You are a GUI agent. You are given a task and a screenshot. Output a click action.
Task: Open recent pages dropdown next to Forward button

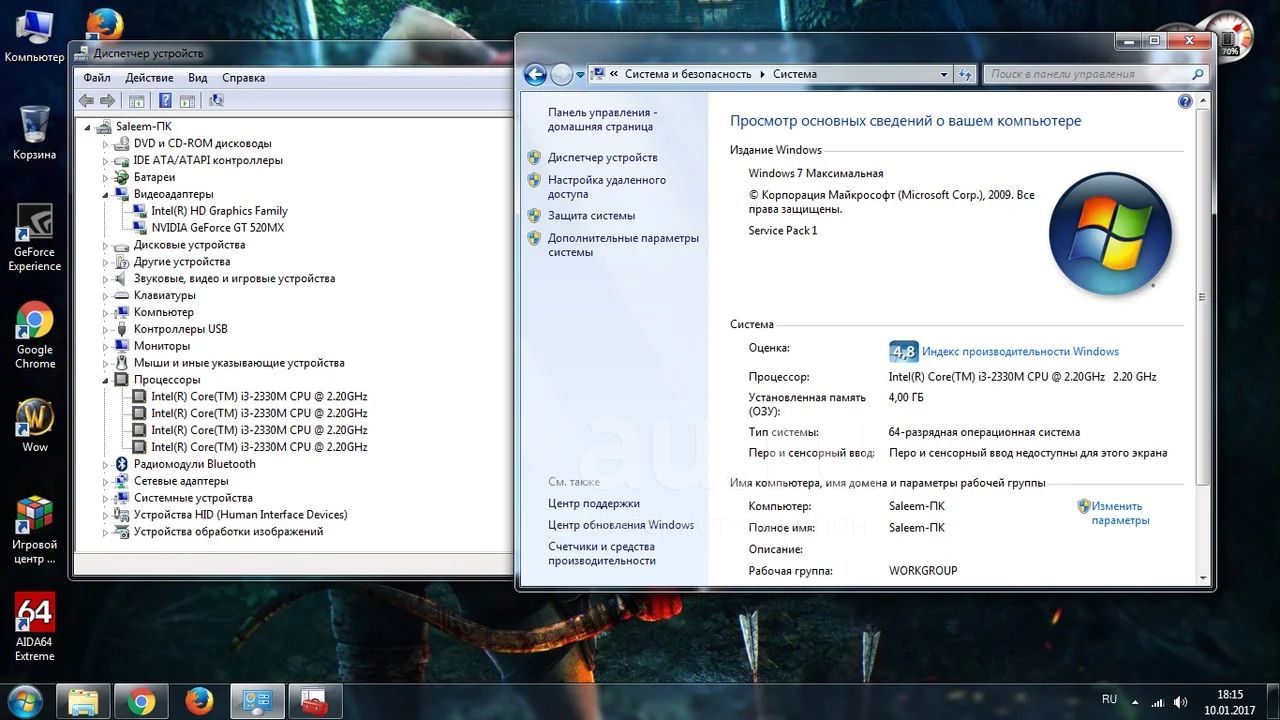pyautogui.click(x=580, y=74)
